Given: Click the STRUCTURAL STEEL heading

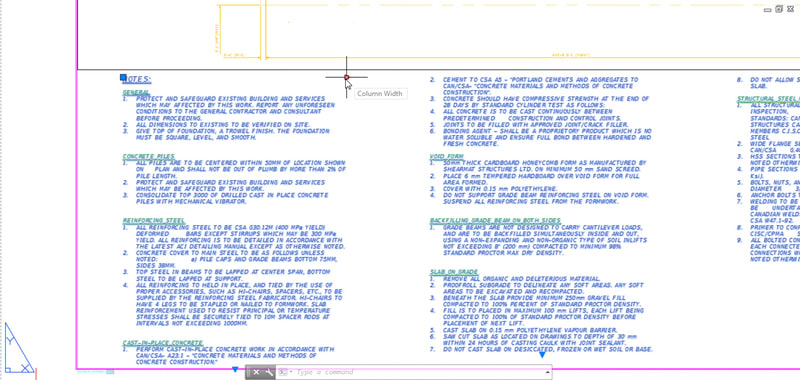Looking at the screenshot, I should coord(768,98).
